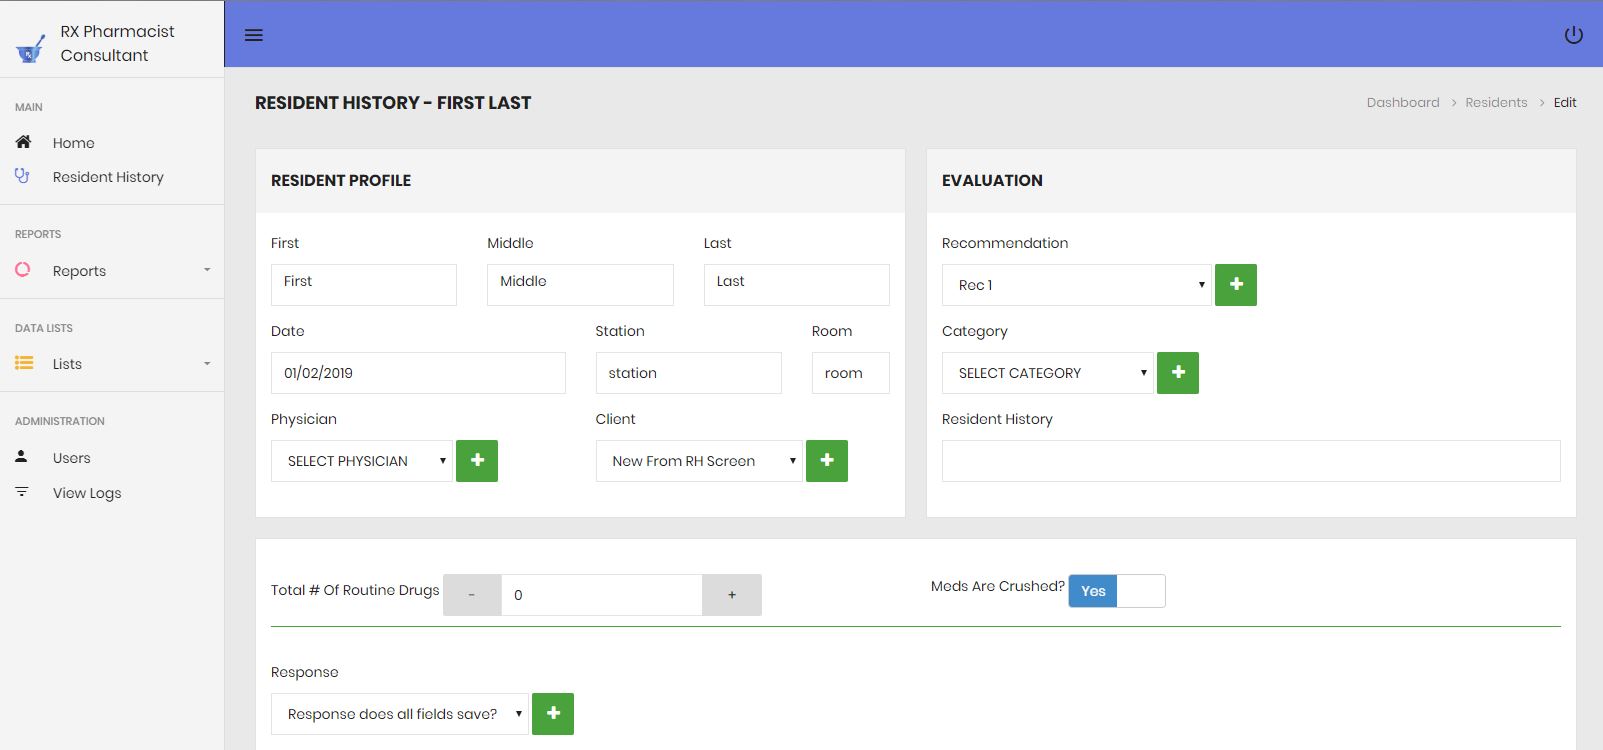
Task: Open the Select Category dropdown
Action: tap(1047, 373)
